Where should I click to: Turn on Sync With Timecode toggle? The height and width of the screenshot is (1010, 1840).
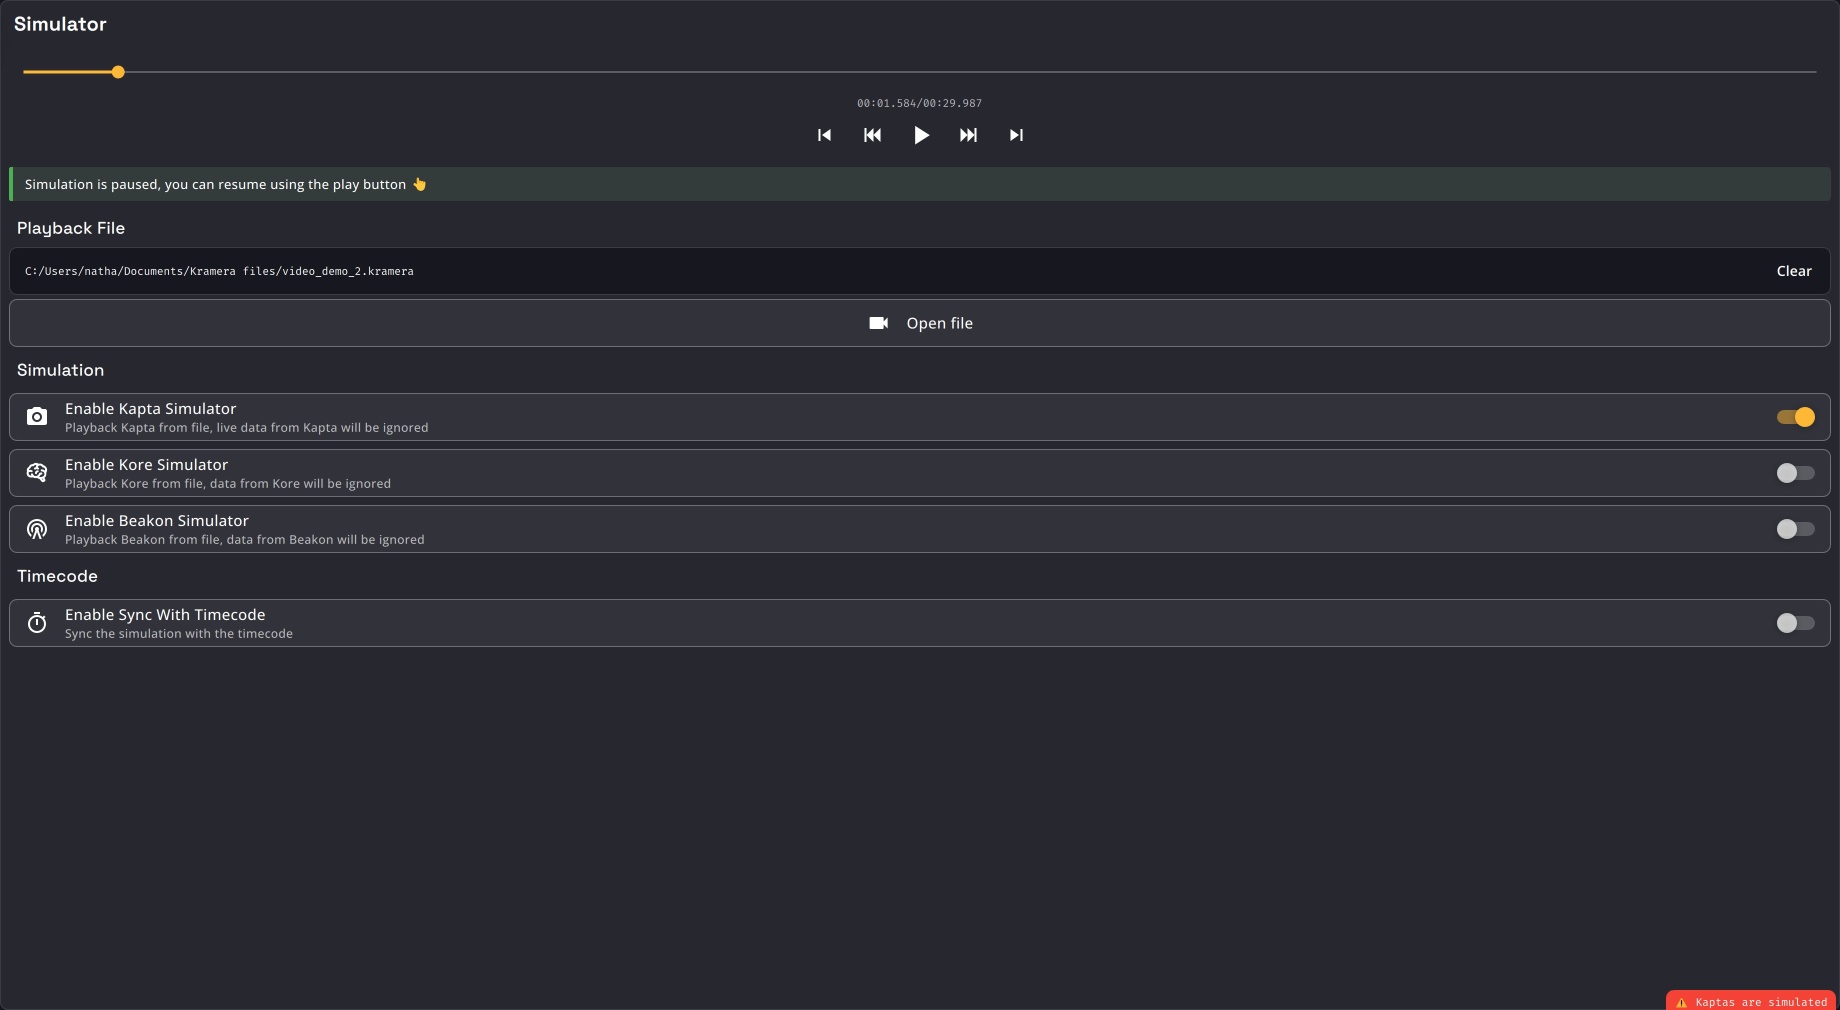coord(1795,623)
